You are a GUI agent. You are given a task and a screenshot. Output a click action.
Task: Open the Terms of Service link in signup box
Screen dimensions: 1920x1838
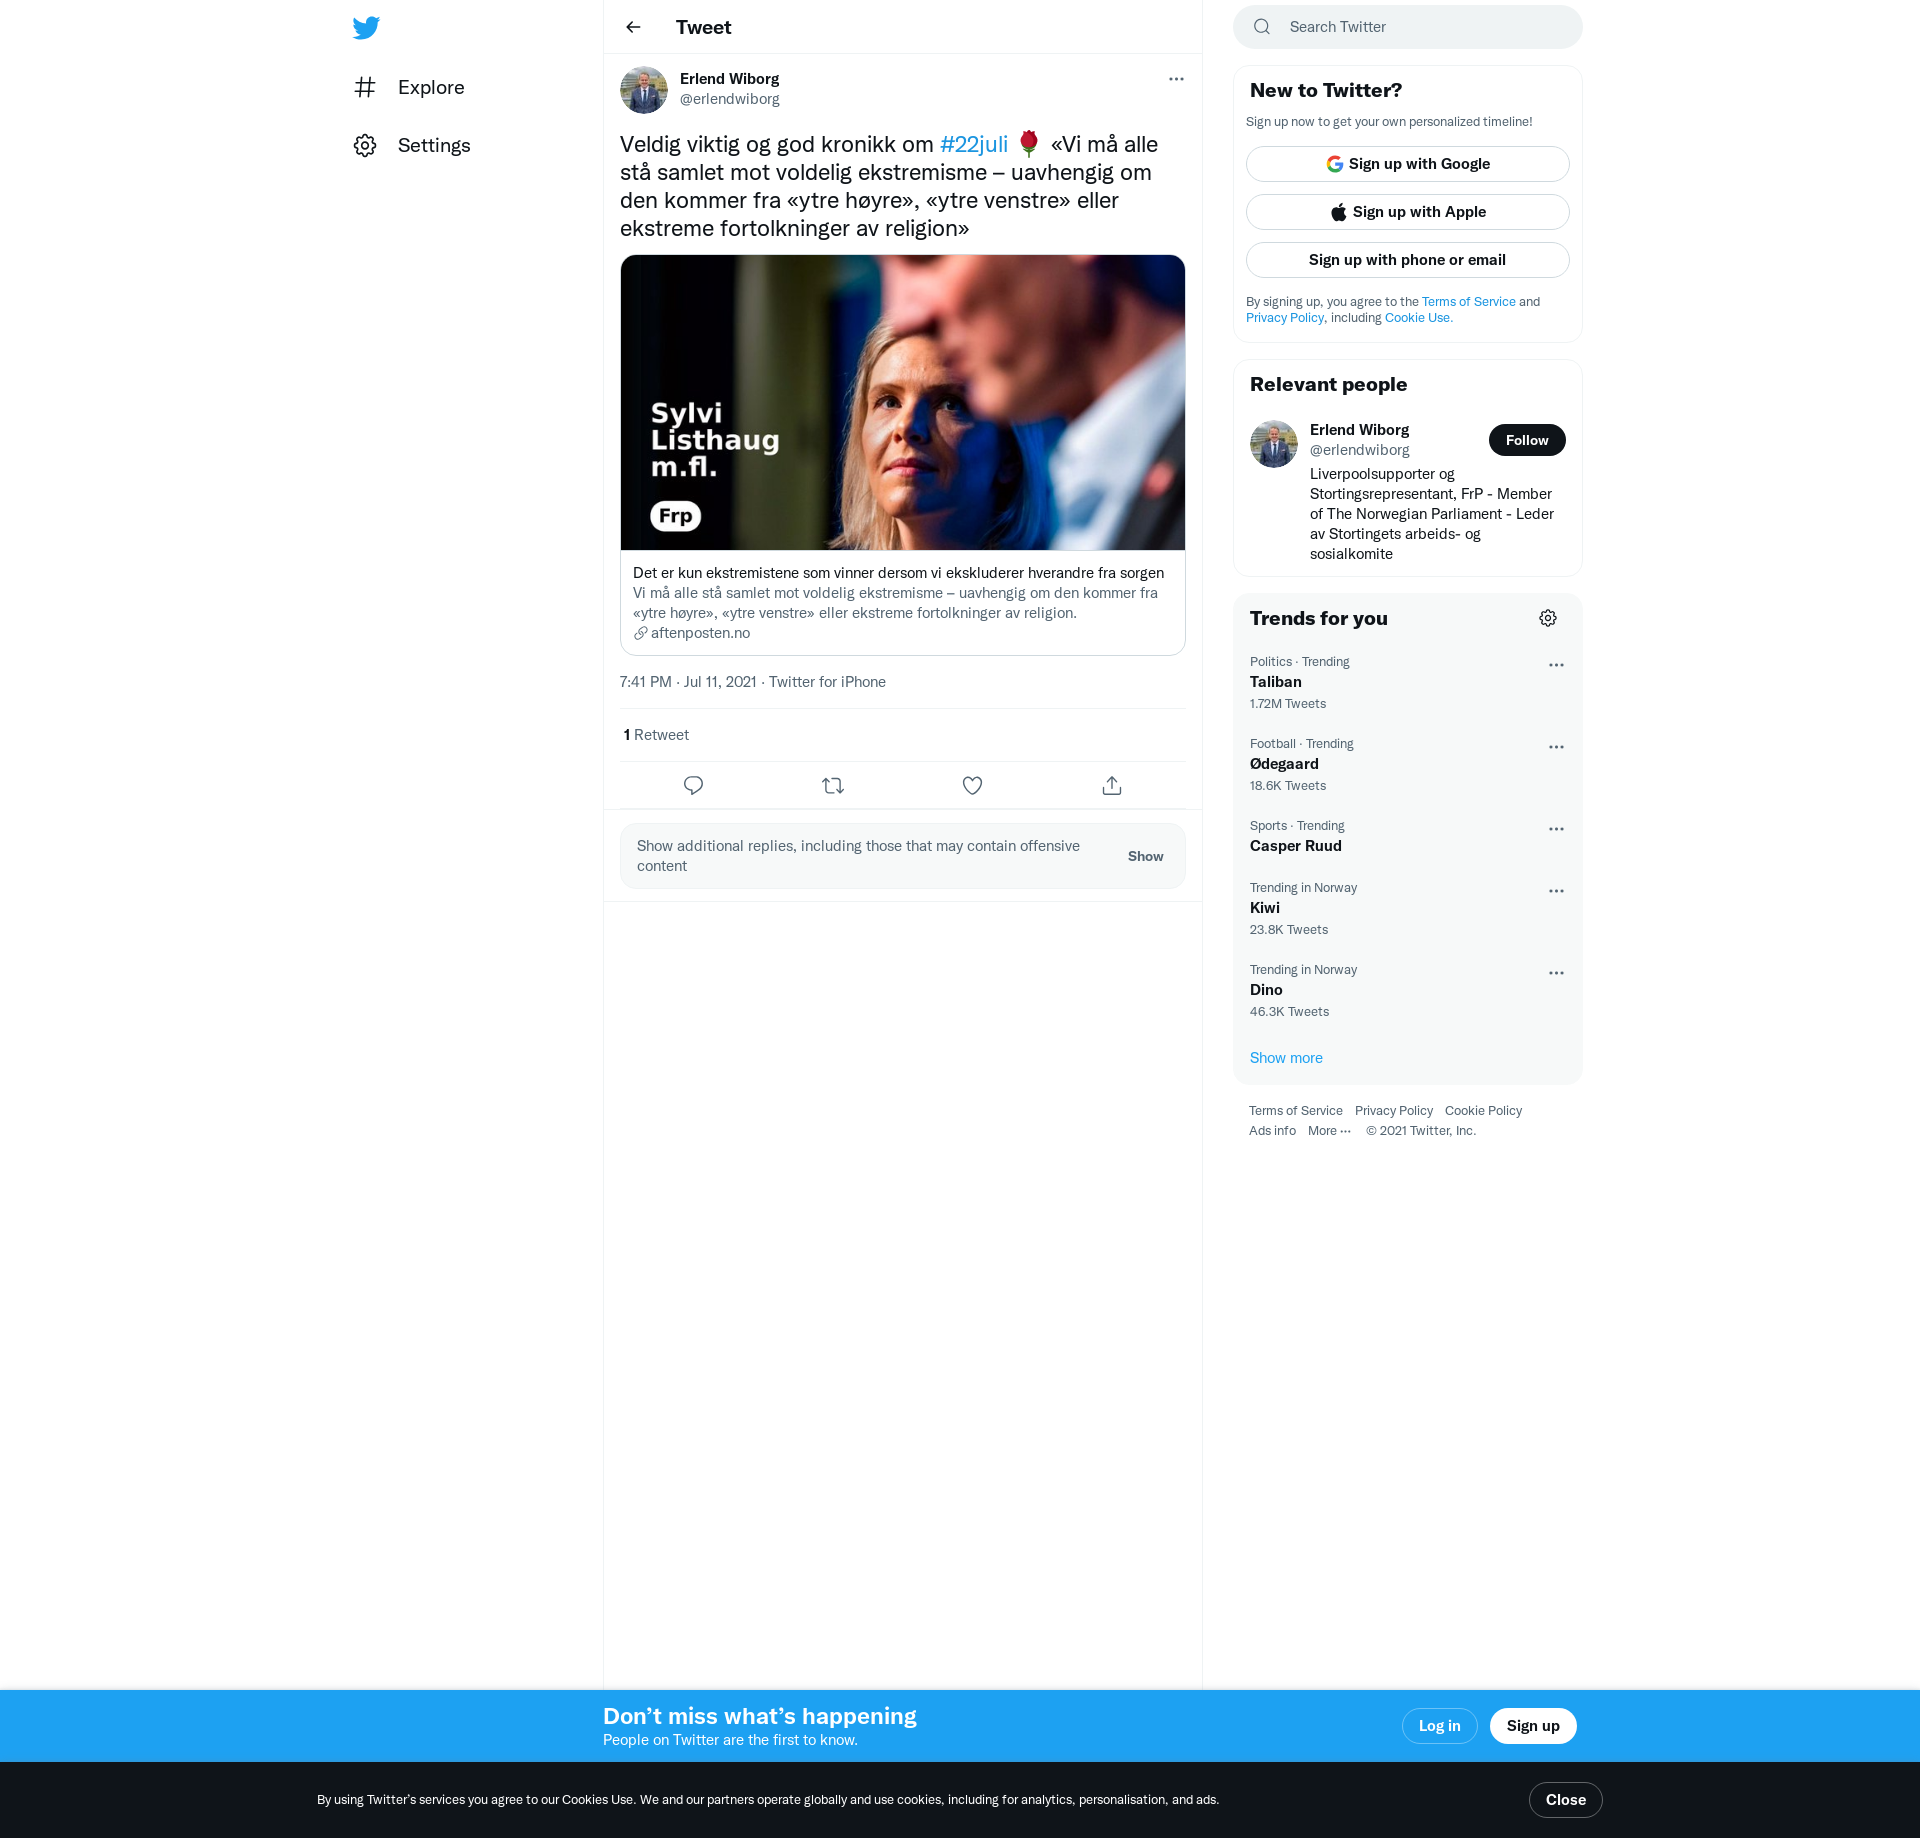(x=1469, y=302)
